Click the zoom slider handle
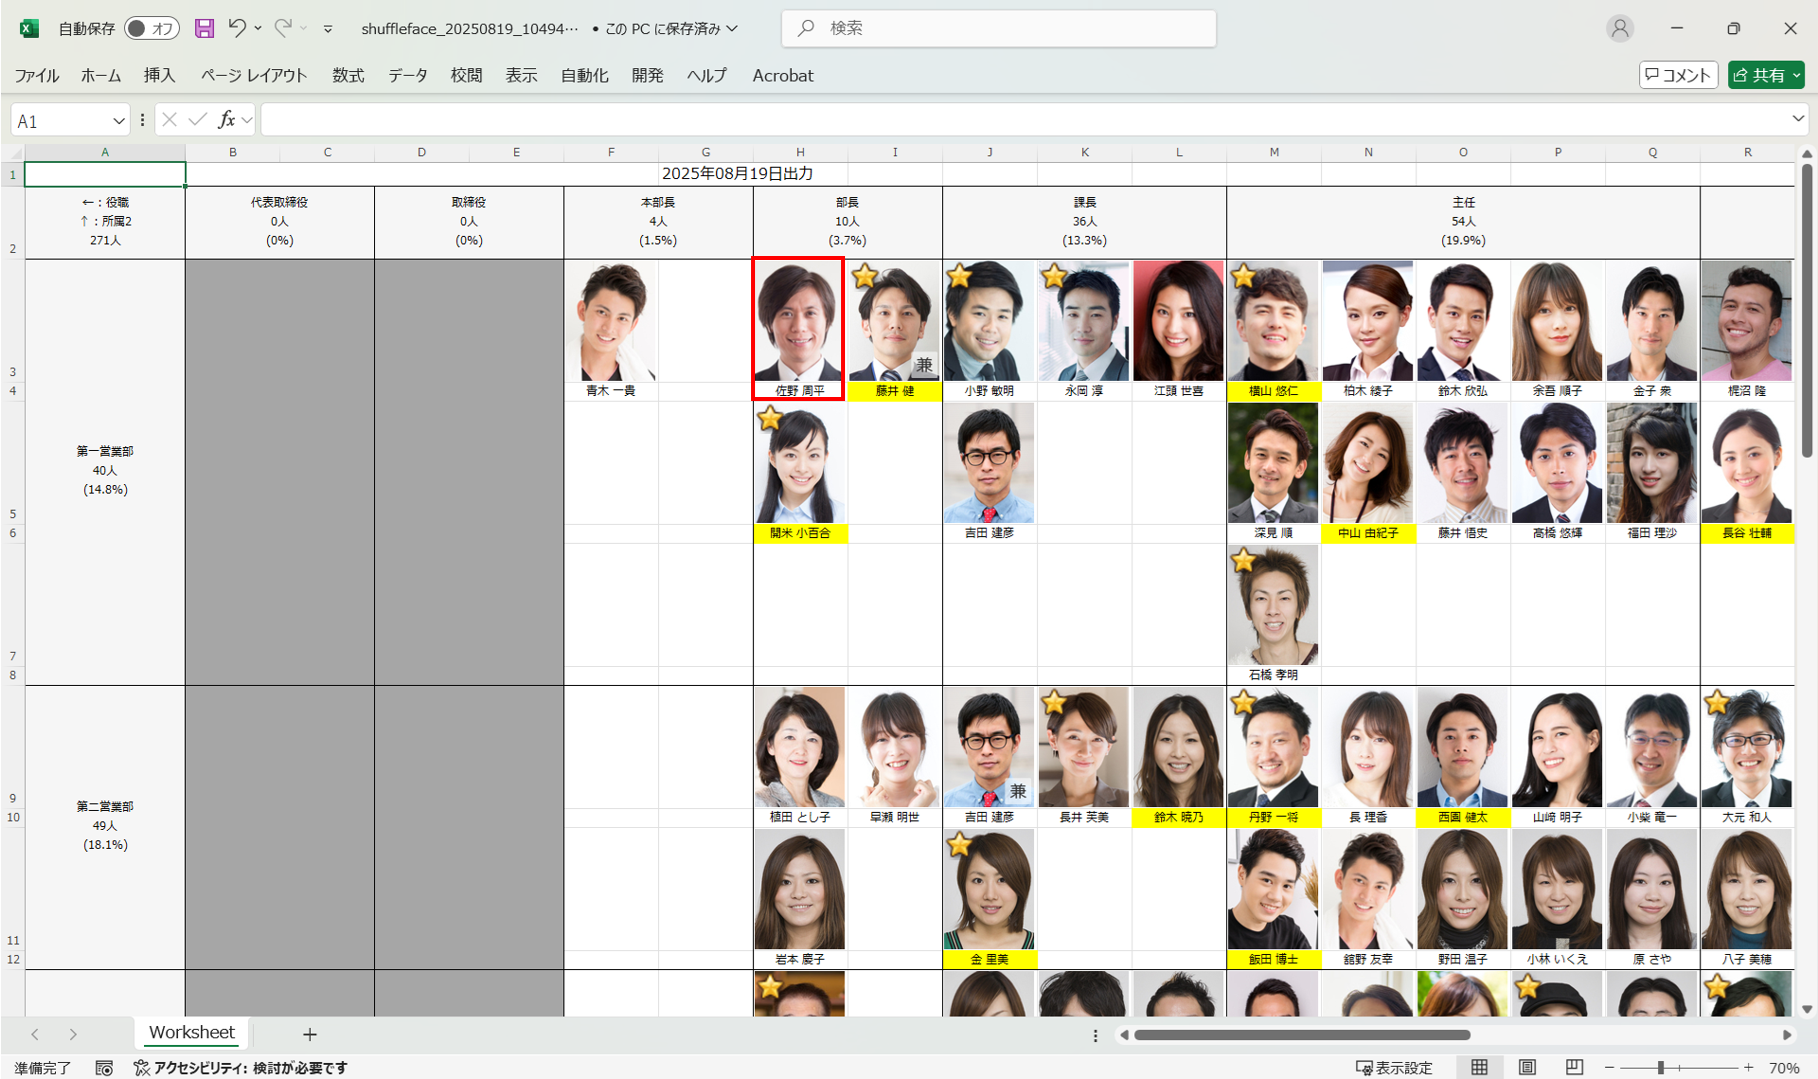This screenshot has height=1079, width=1818. click(x=1660, y=1067)
